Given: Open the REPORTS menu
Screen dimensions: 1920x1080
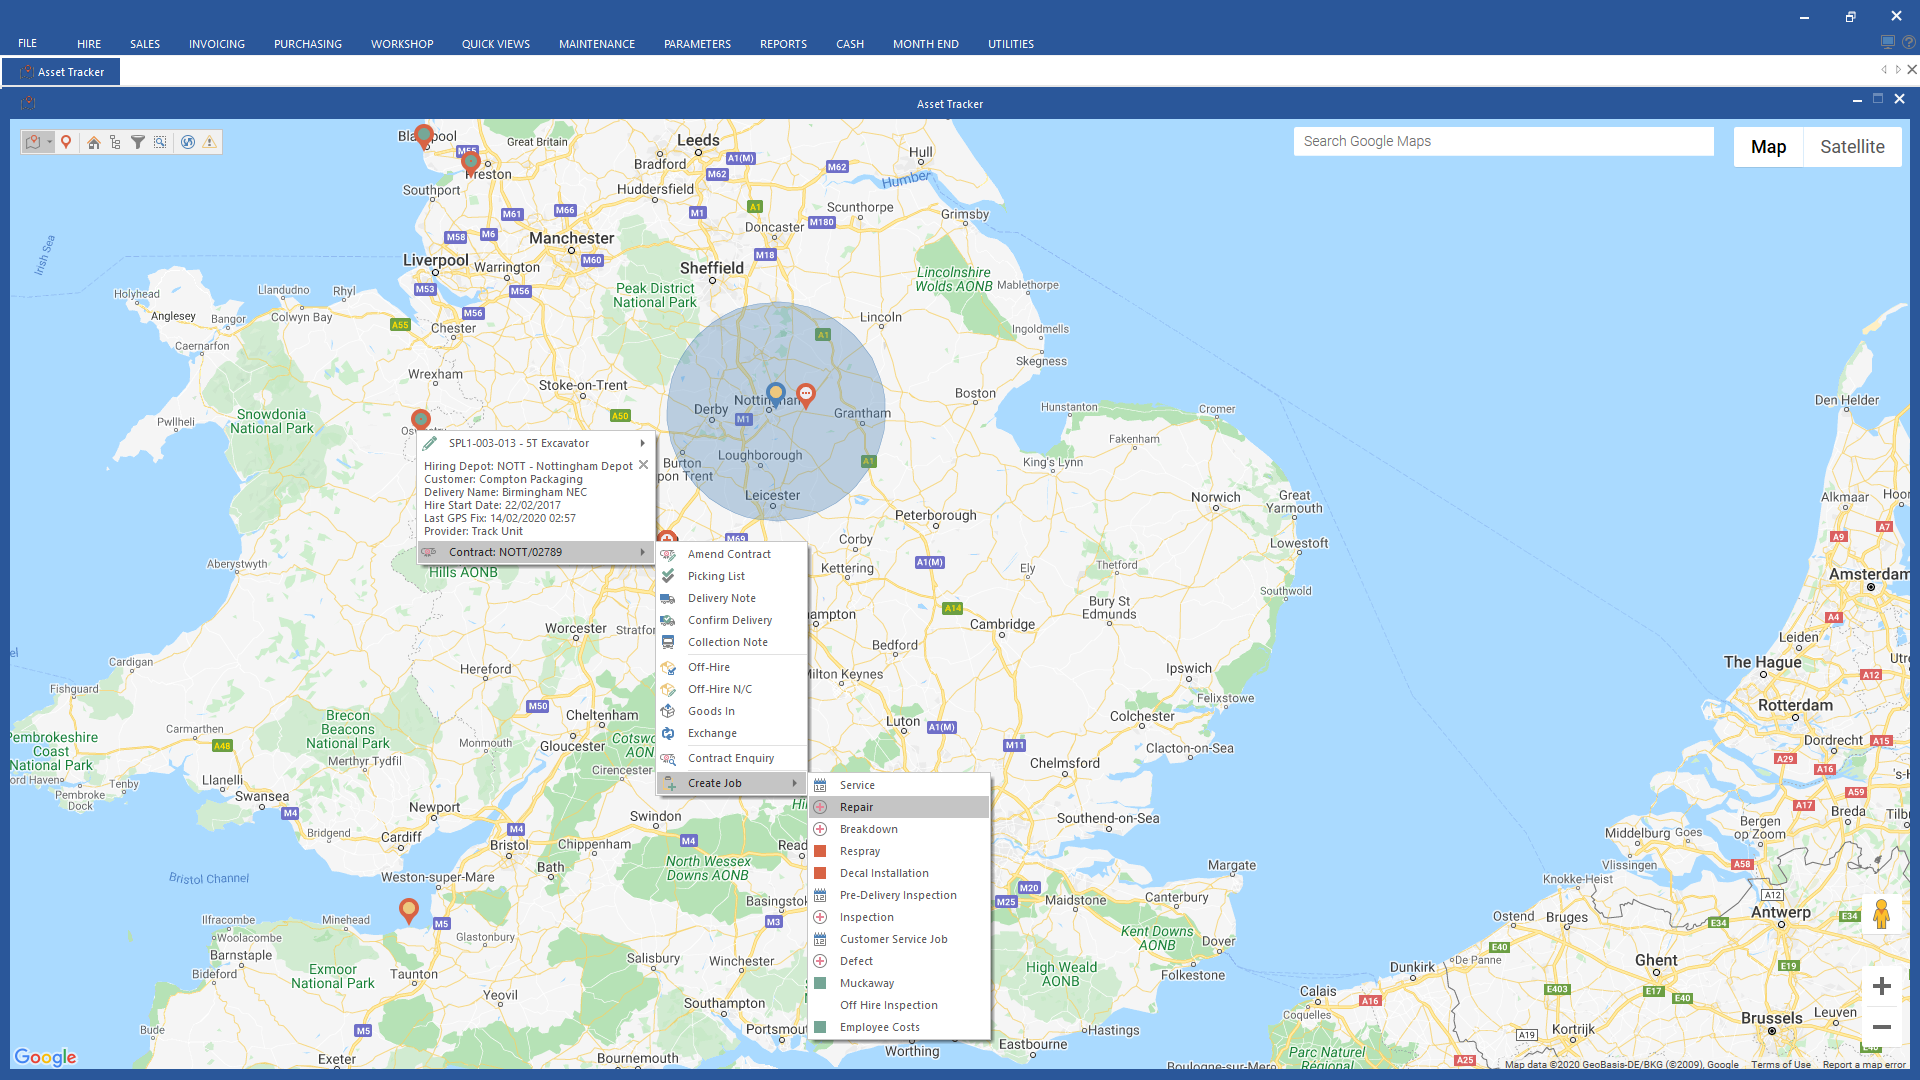Looking at the screenshot, I should tap(783, 44).
